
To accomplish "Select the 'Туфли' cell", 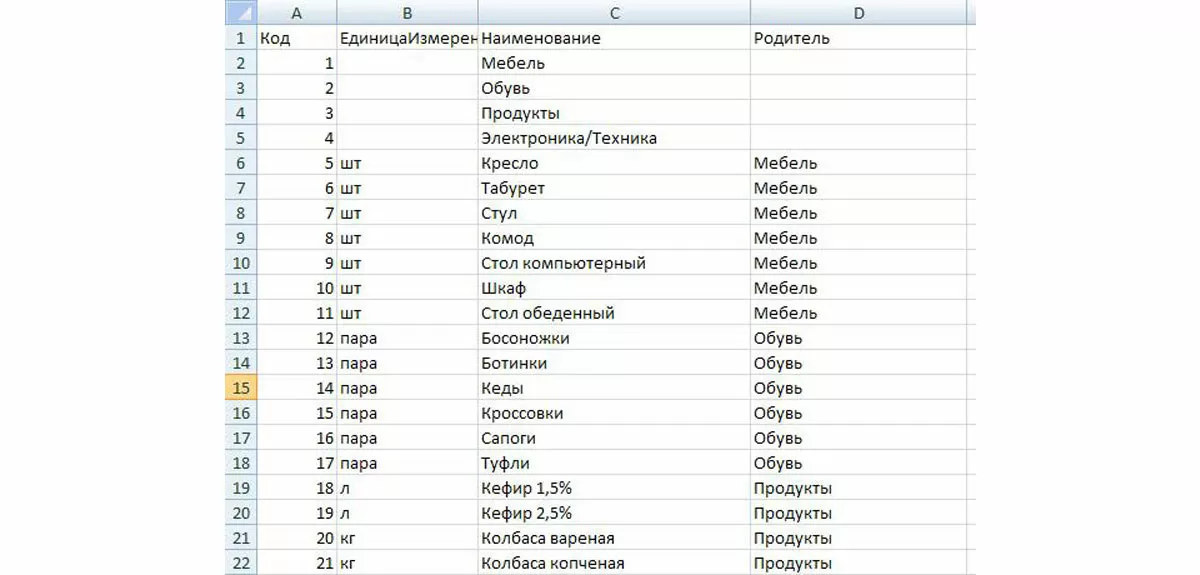I will click(614, 463).
